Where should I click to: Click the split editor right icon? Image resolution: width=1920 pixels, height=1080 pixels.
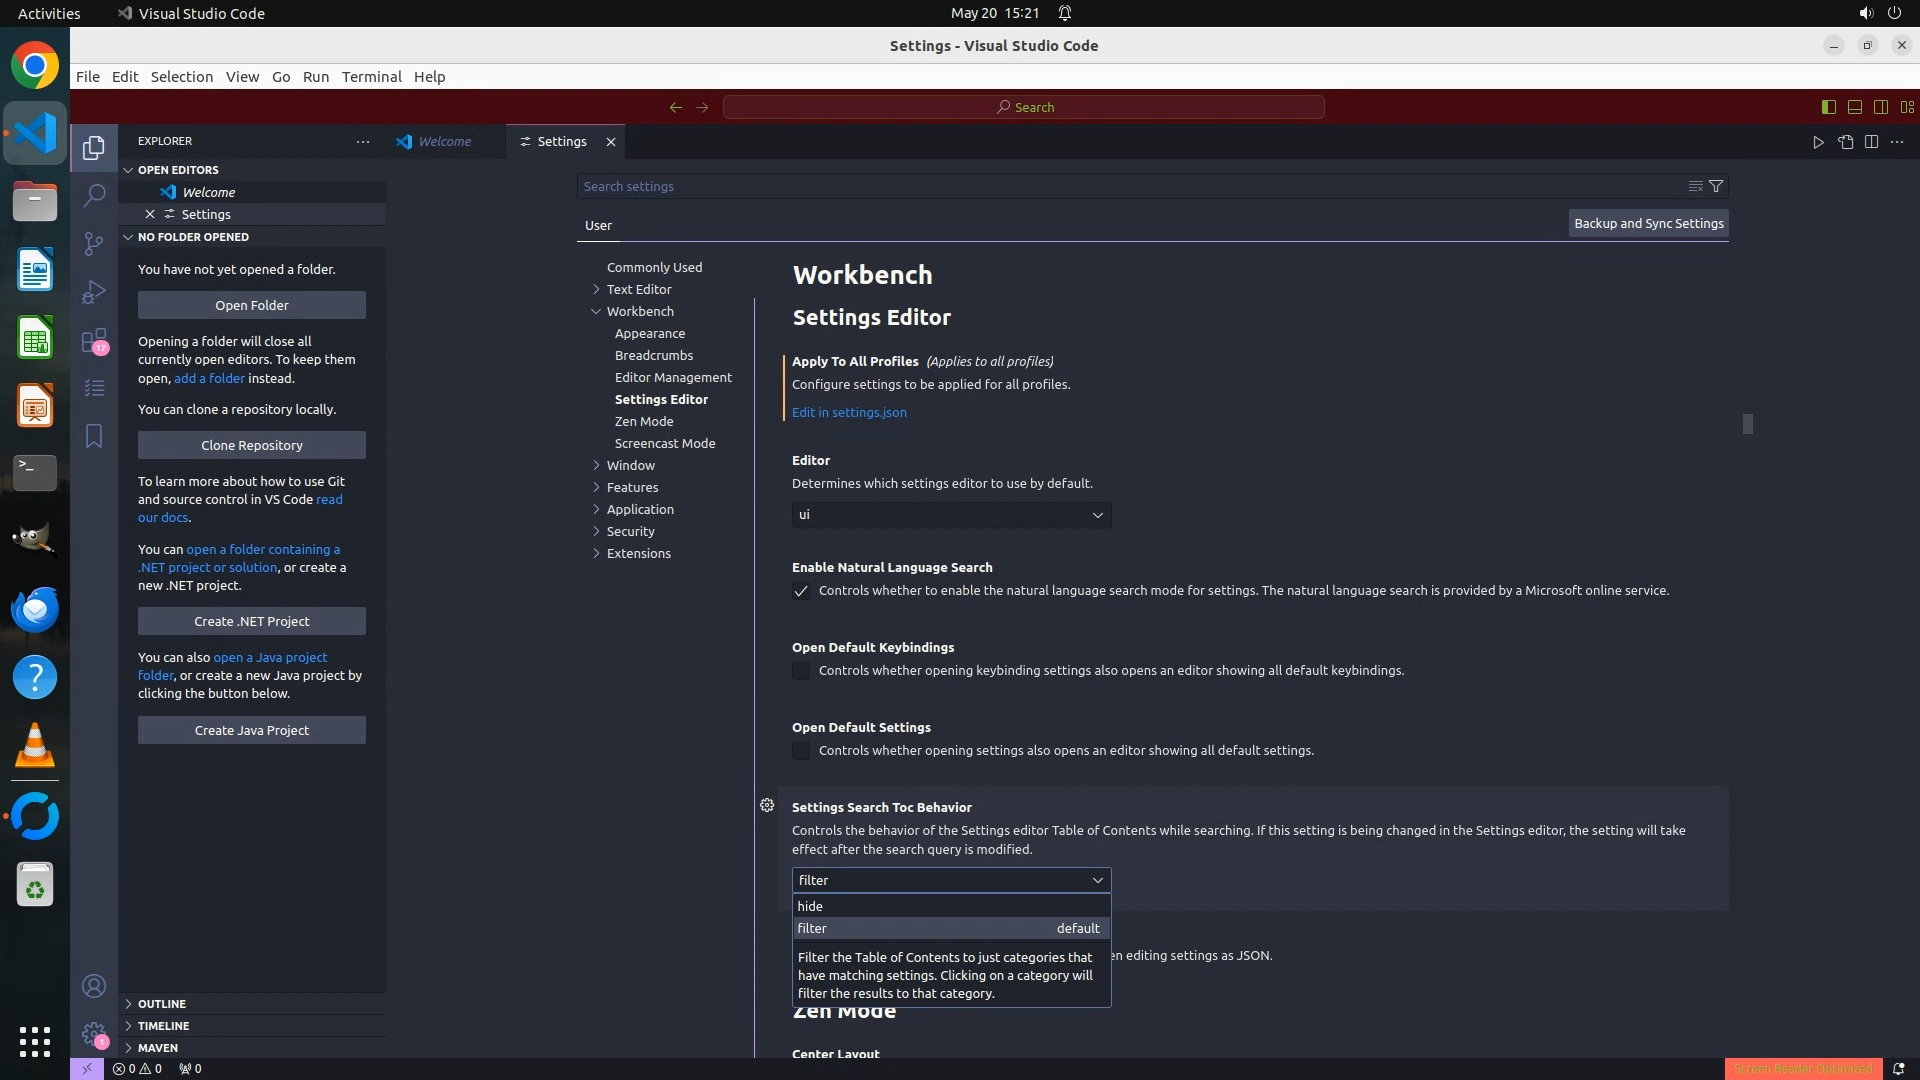pyautogui.click(x=1871, y=142)
